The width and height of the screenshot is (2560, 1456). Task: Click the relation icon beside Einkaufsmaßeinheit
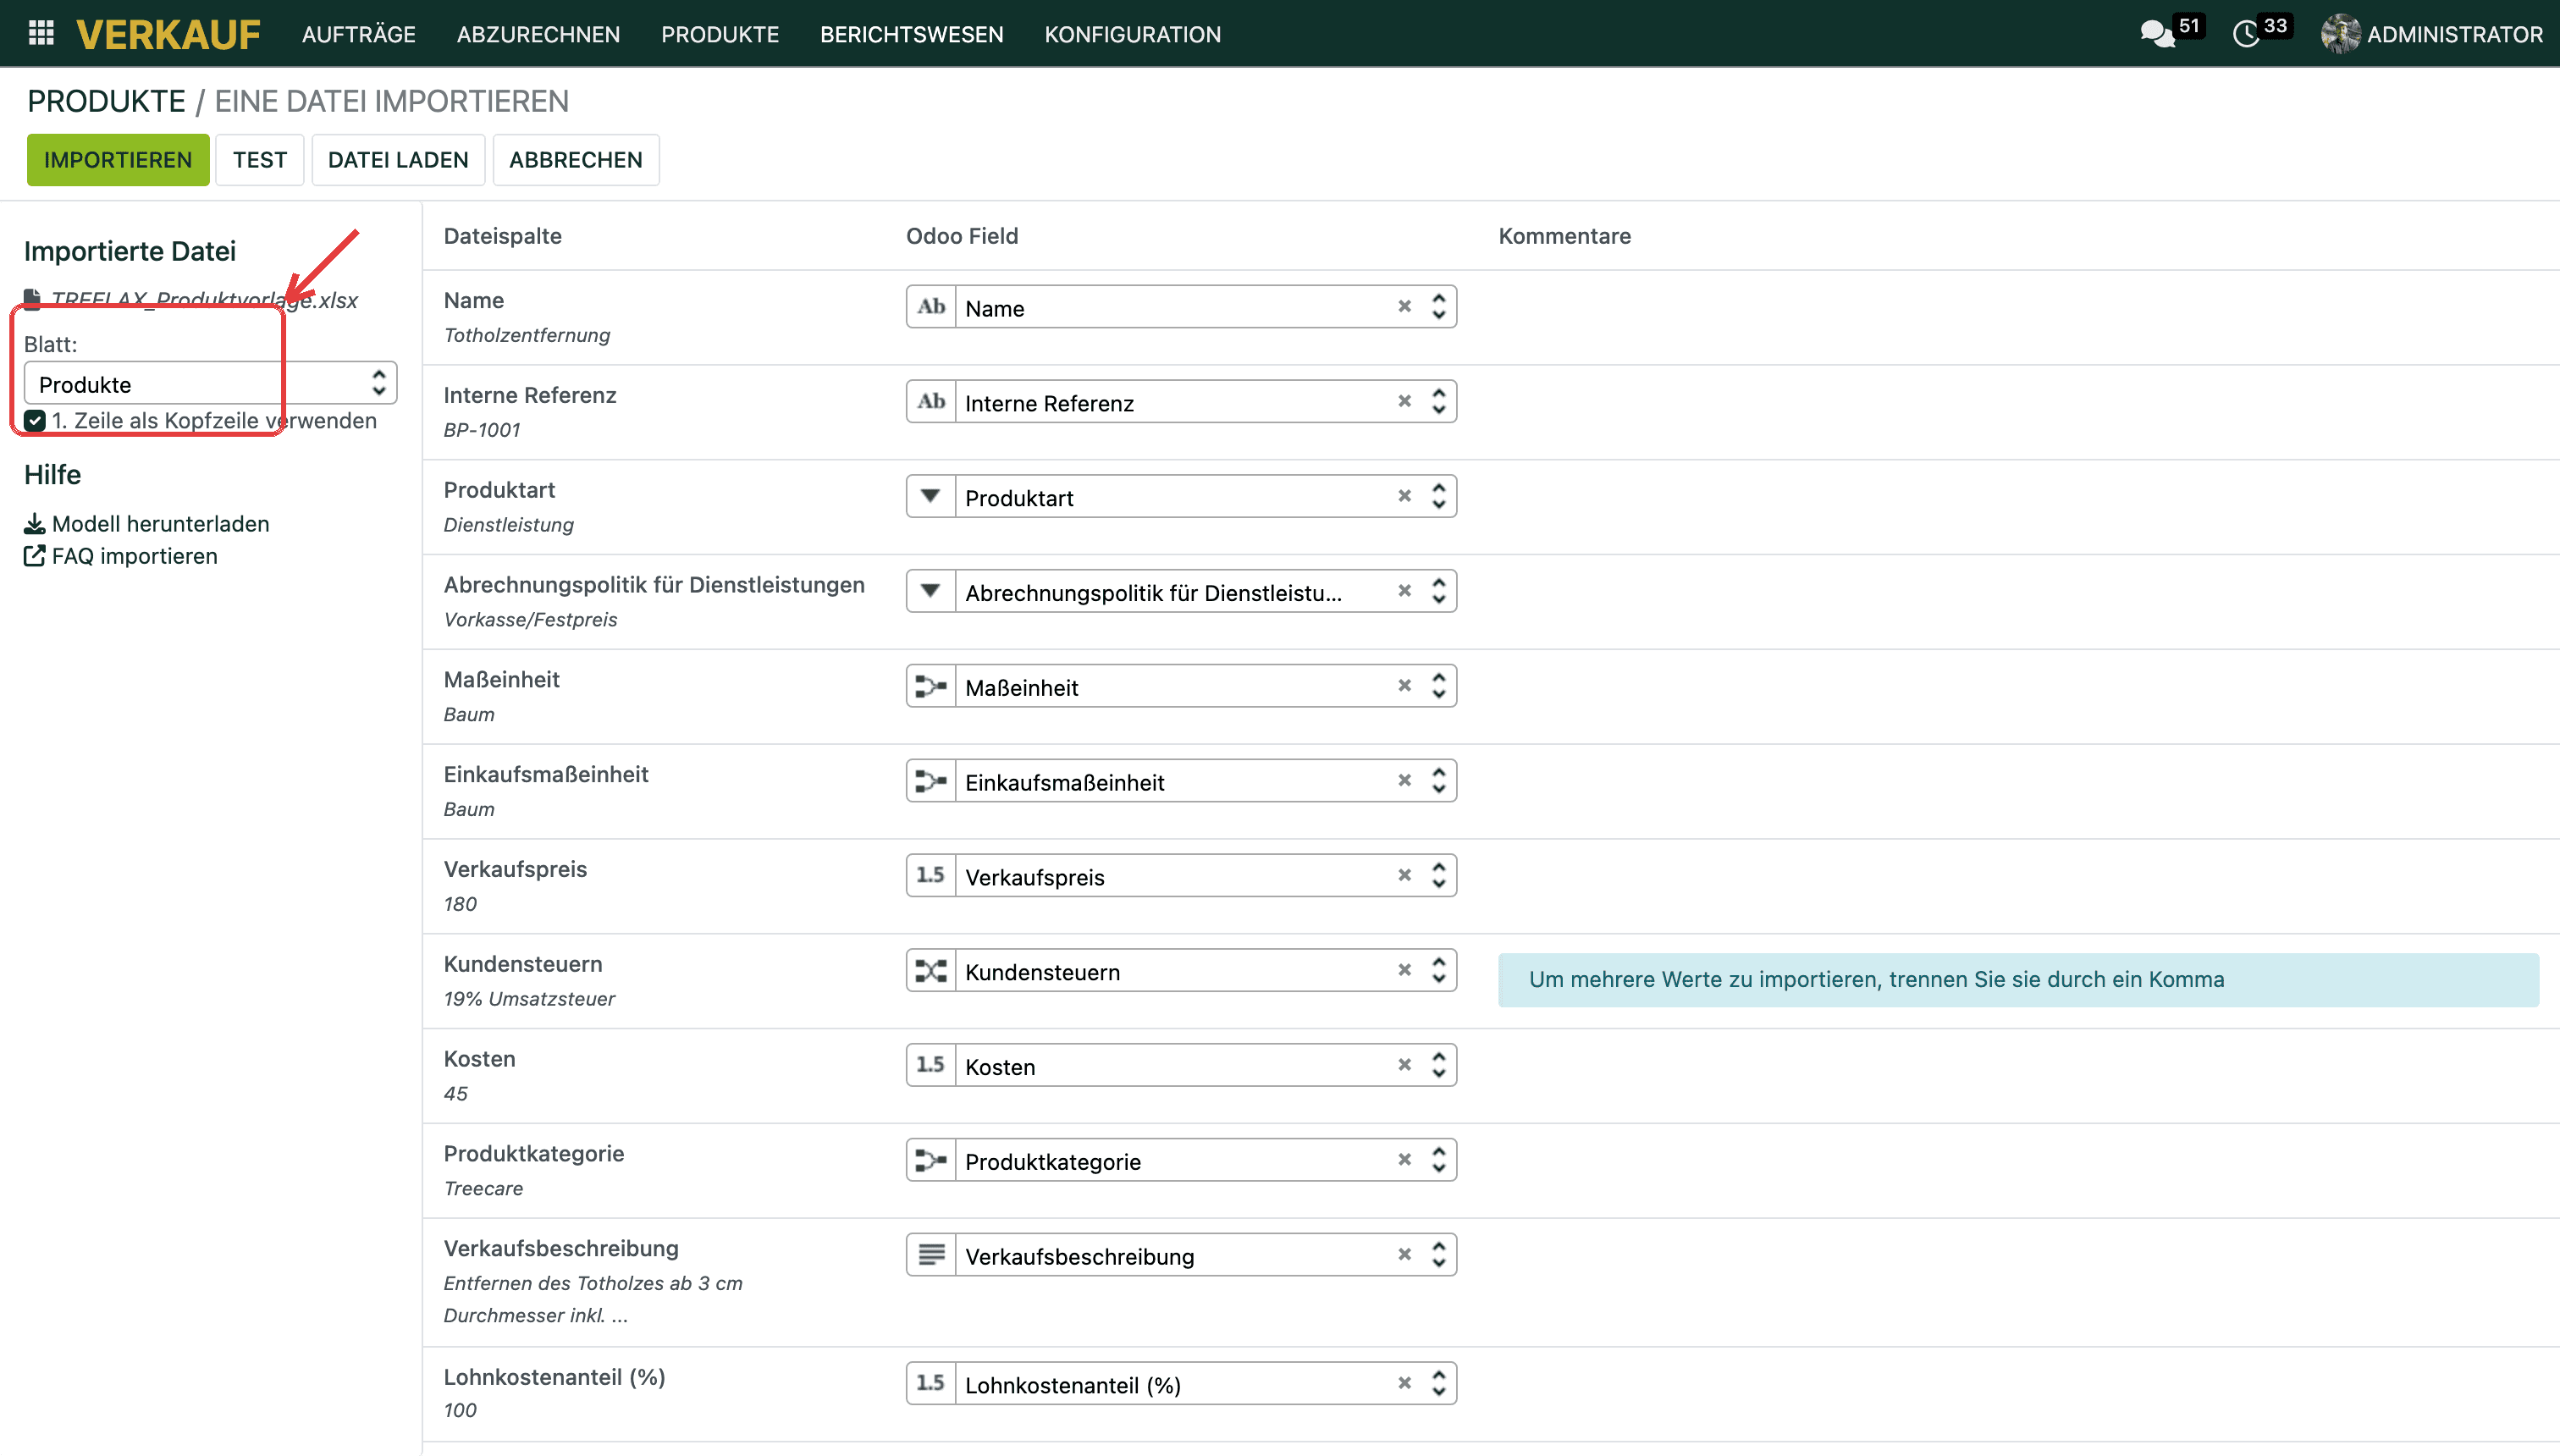tap(931, 780)
